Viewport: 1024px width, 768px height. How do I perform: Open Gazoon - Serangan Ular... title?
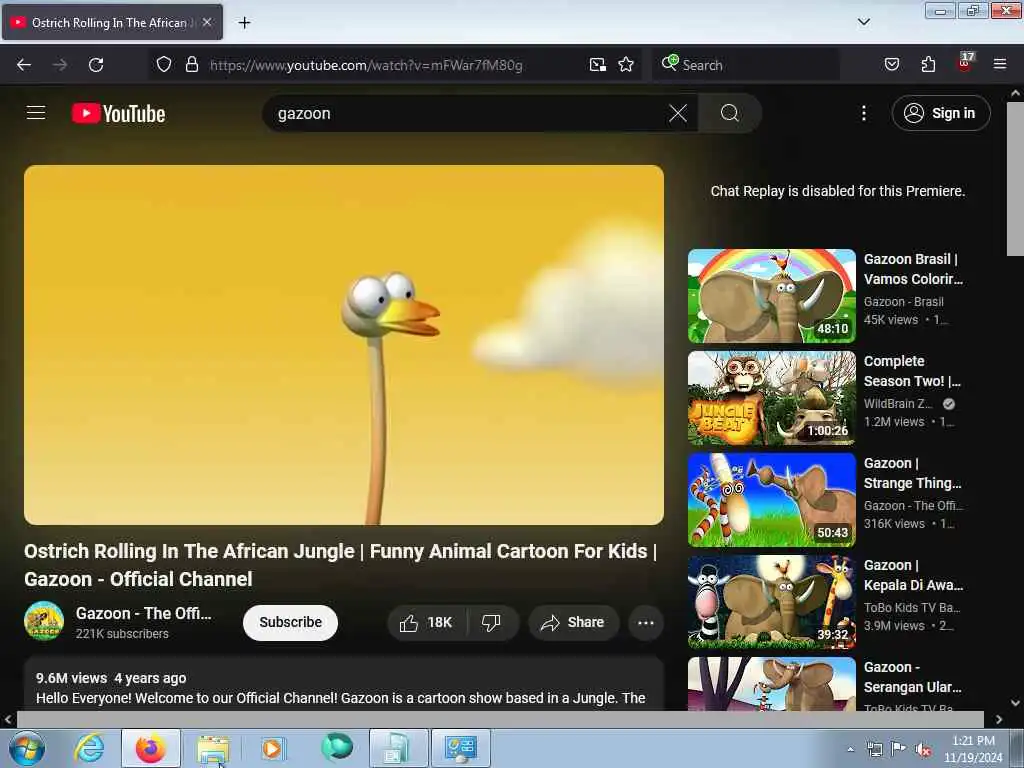coord(912,677)
